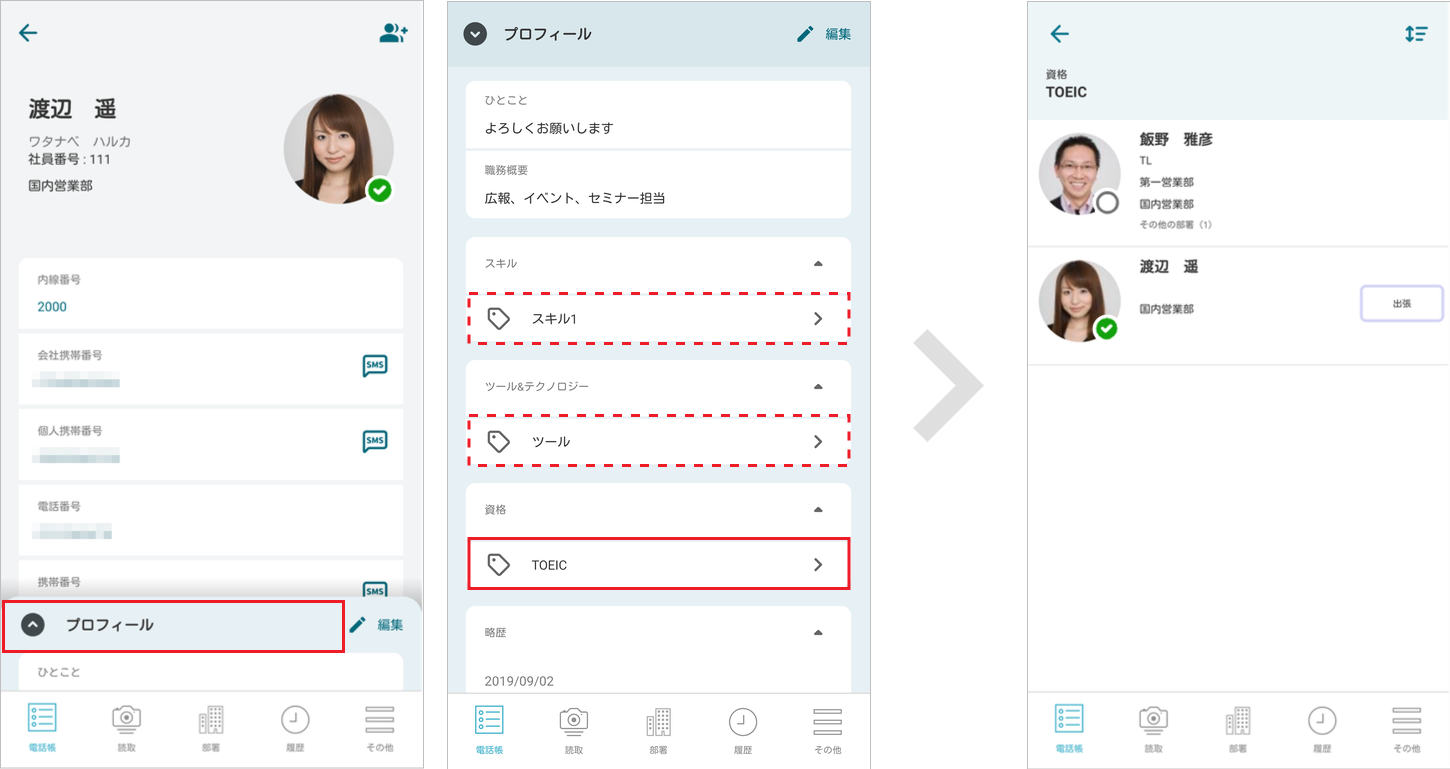Open the TOEIC qualification tag row
The image size is (1450, 769).
[658, 565]
